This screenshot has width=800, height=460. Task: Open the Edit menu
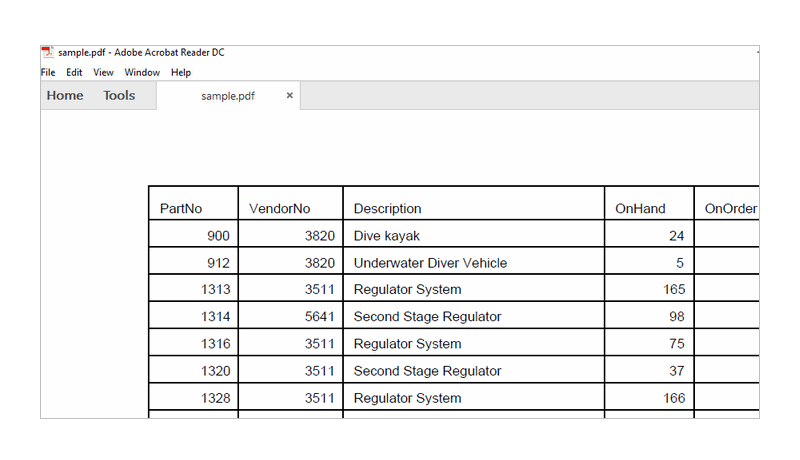74,73
